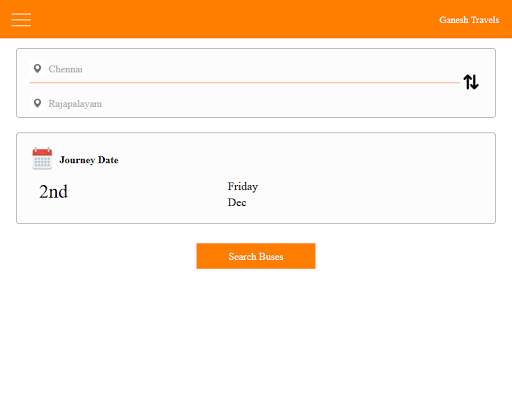The height and width of the screenshot is (393, 512).
Task: Open the Journey Date calendar icon
Action: 42,159
